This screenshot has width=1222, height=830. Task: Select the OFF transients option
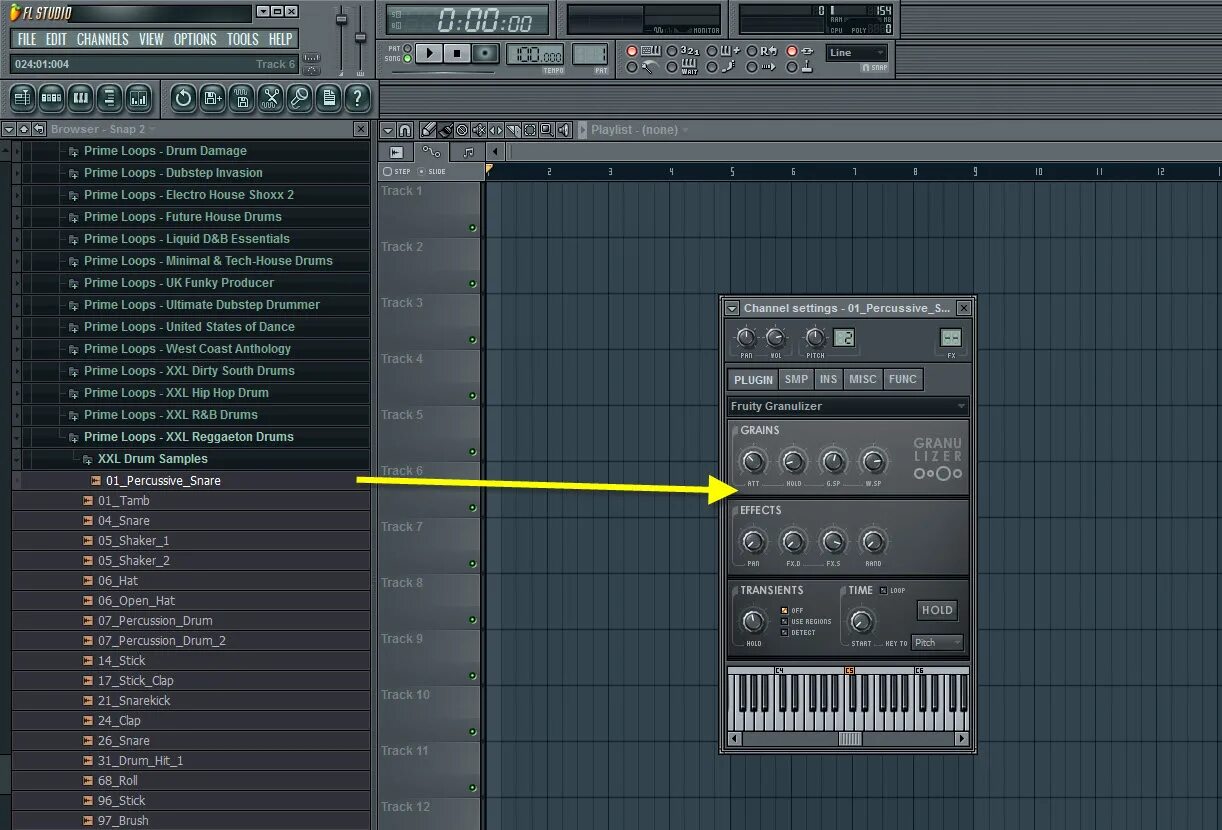[785, 610]
